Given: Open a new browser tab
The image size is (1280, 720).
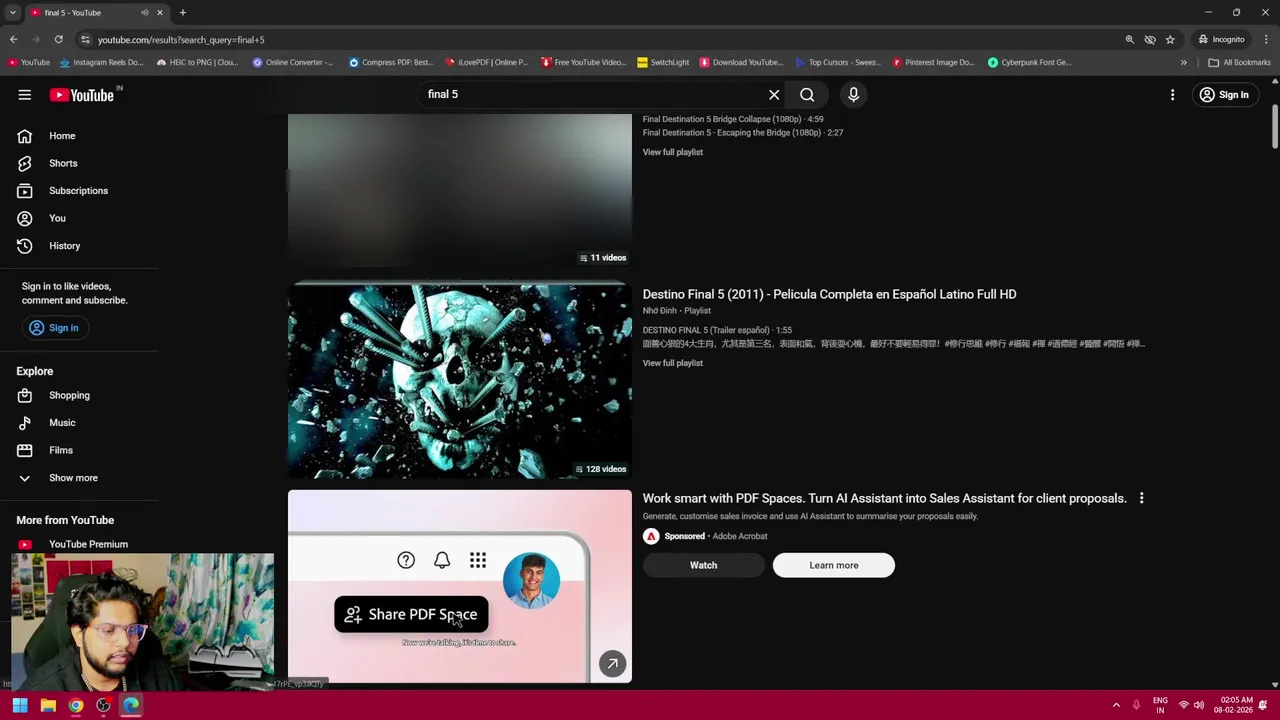Looking at the screenshot, I should point(182,13).
